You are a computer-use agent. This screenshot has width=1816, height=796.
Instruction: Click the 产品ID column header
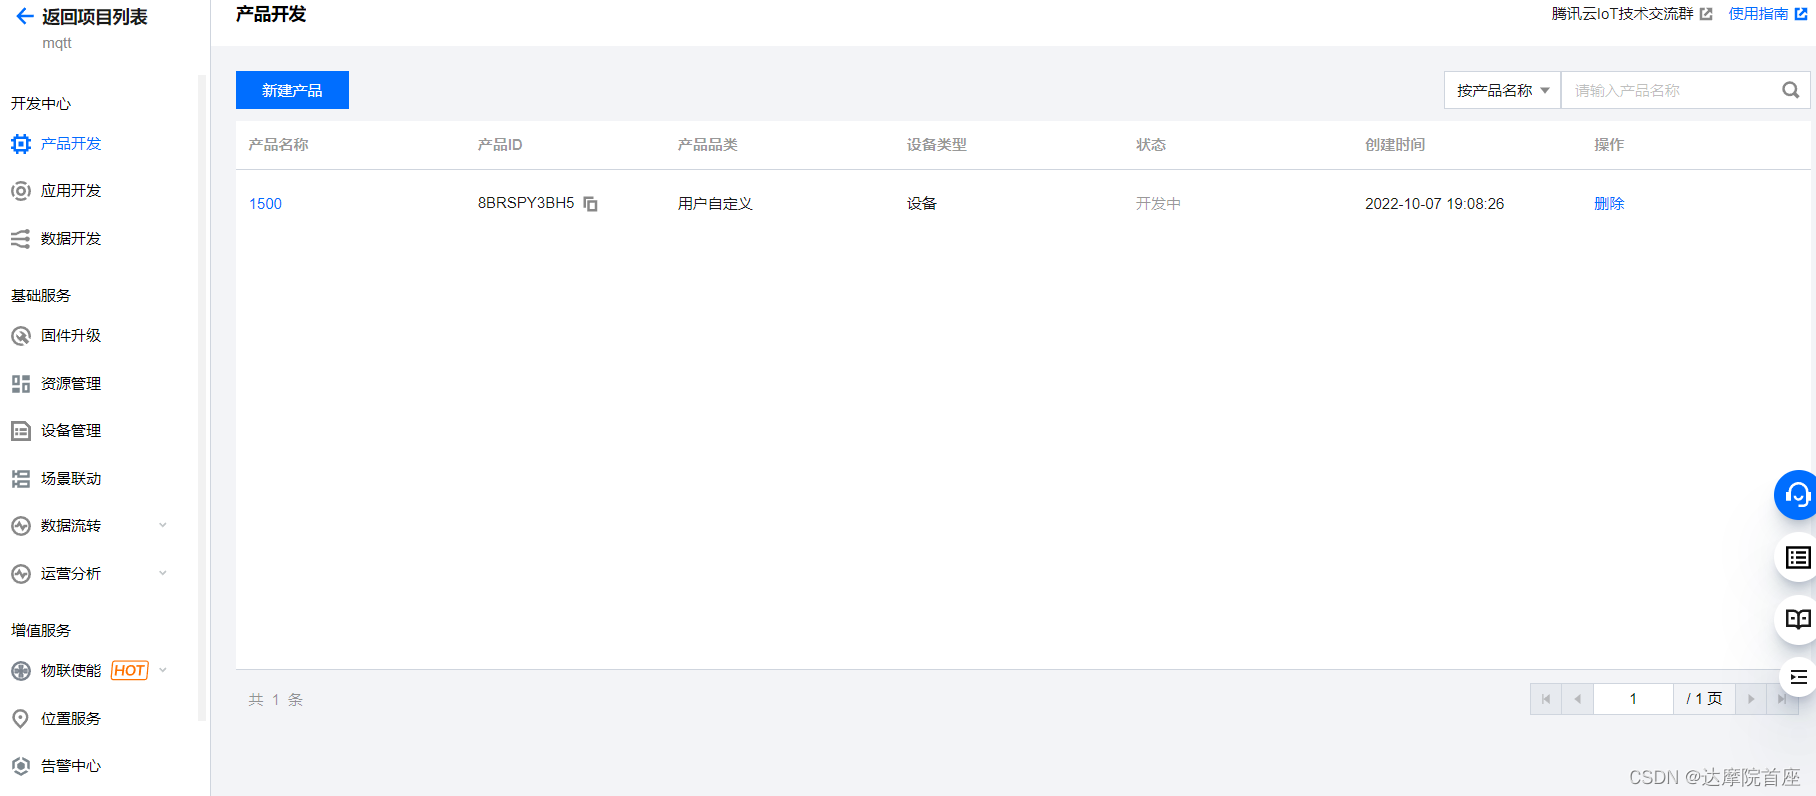500,145
